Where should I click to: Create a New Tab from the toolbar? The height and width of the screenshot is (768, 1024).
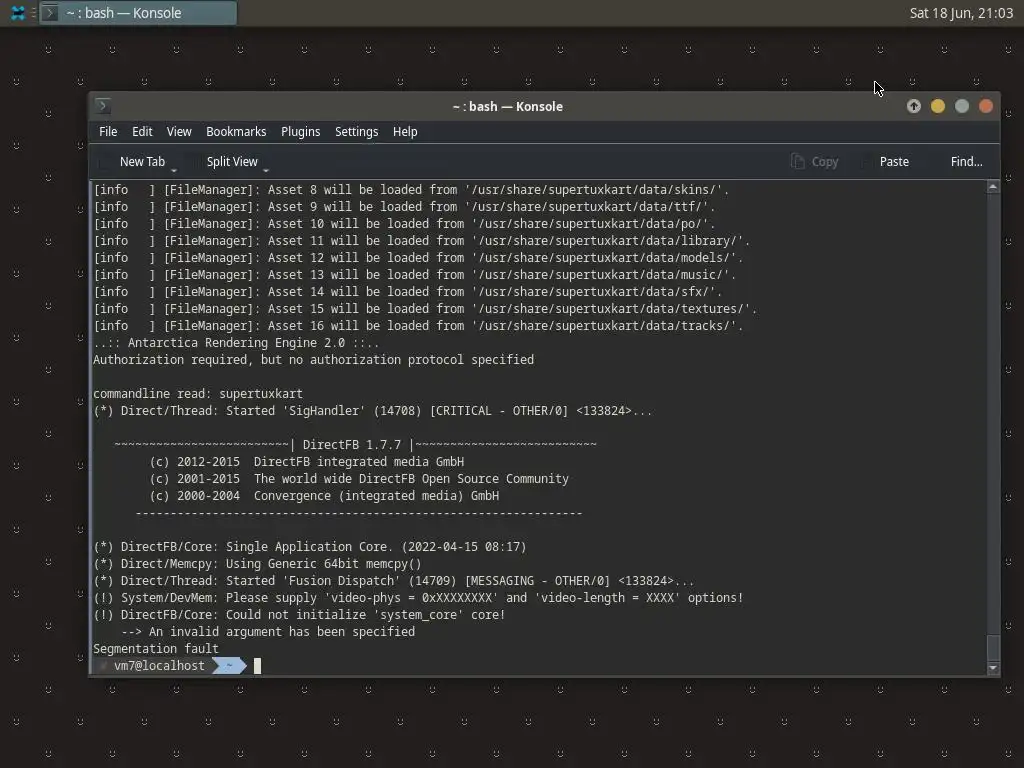click(x=142, y=161)
